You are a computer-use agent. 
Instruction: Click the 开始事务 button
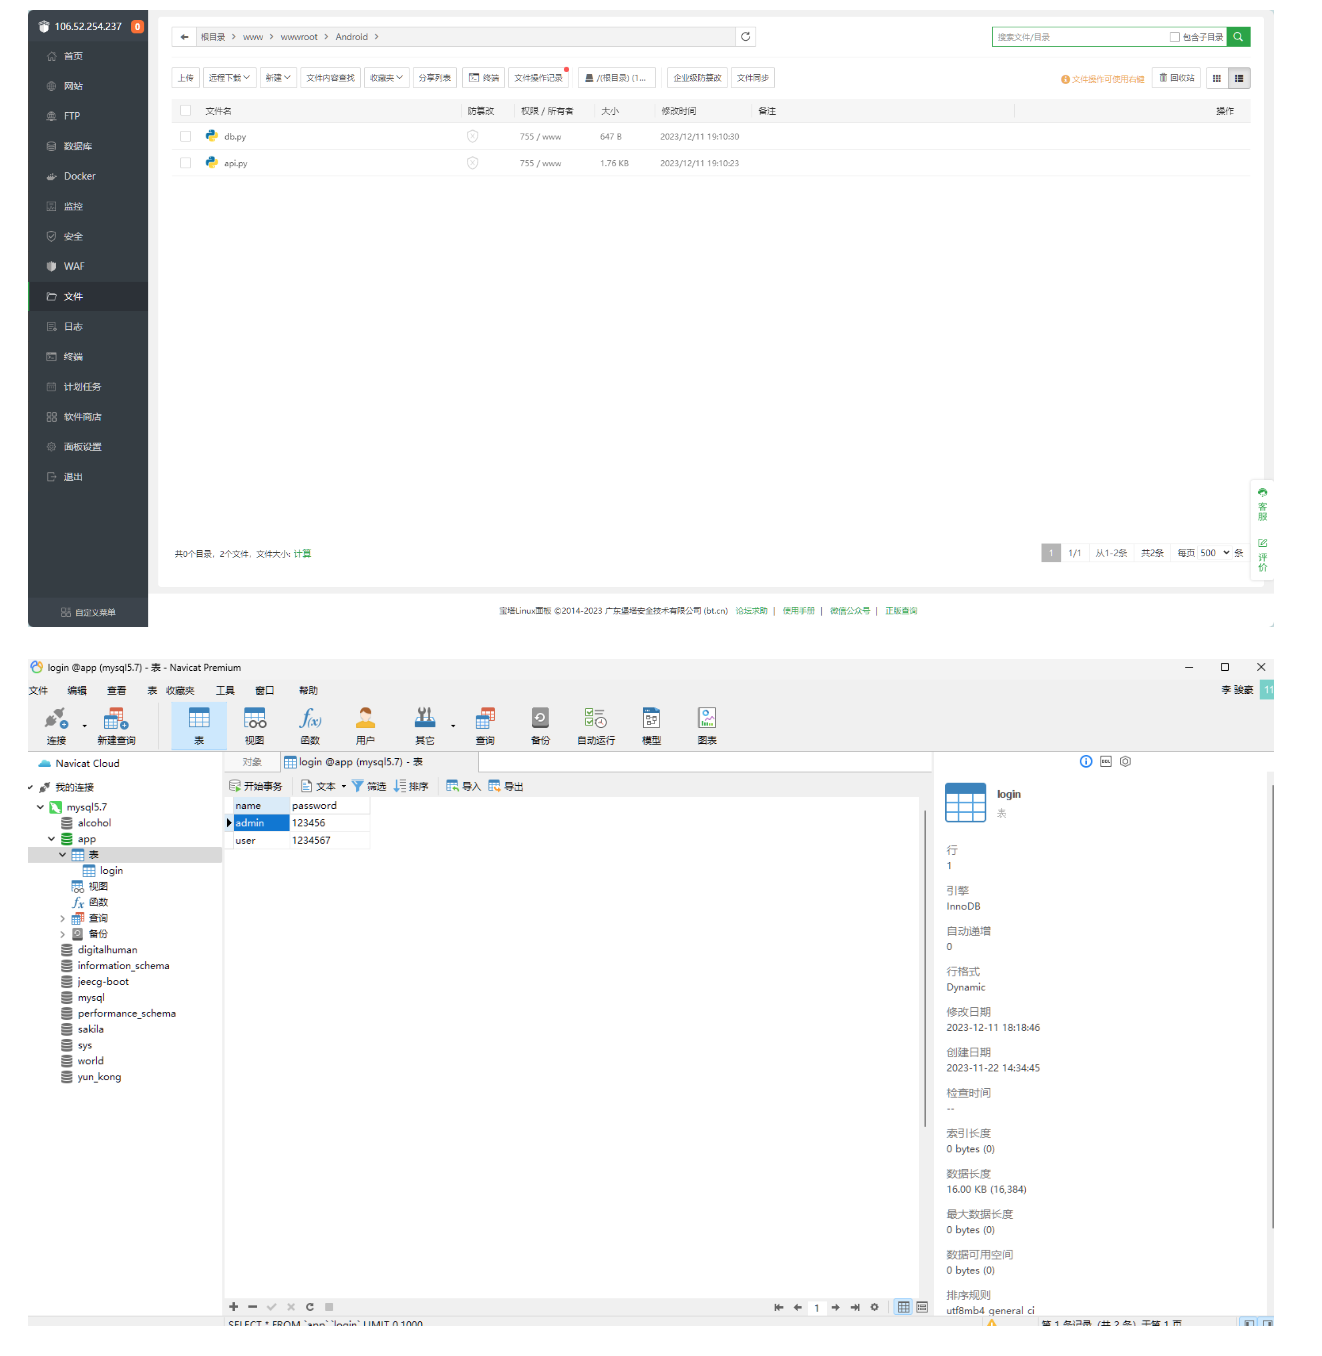[256, 787]
